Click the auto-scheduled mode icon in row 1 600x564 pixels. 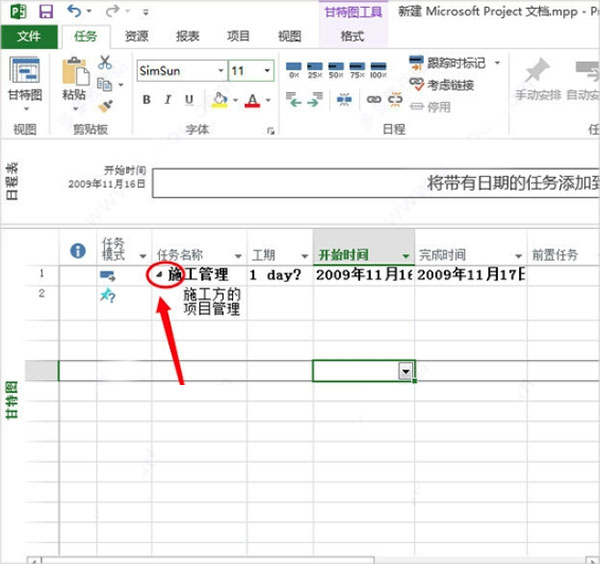click(108, 275)
